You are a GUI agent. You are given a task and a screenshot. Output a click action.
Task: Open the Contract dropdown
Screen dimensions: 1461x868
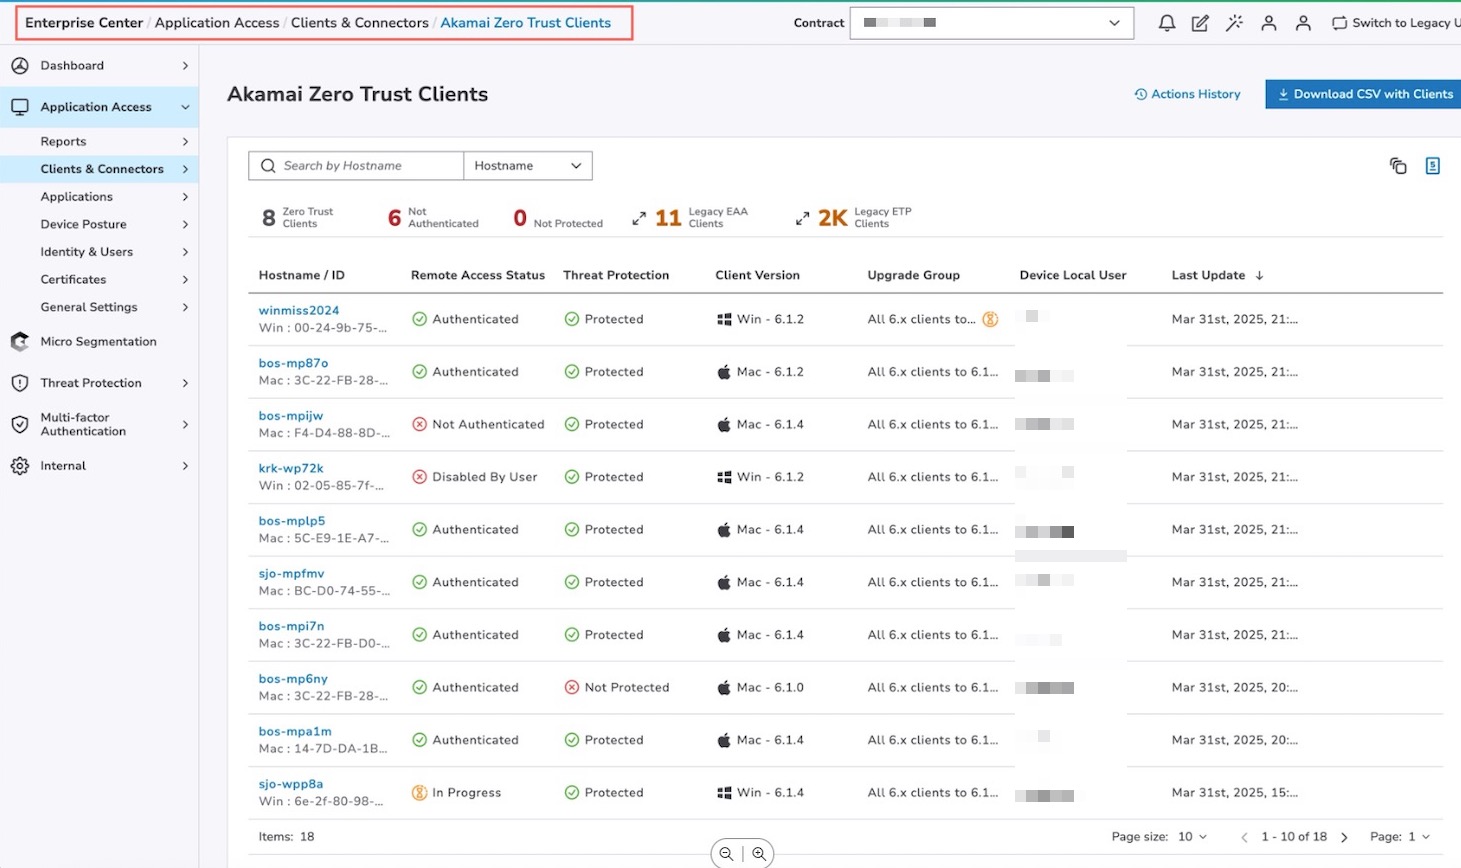[991, 23]
